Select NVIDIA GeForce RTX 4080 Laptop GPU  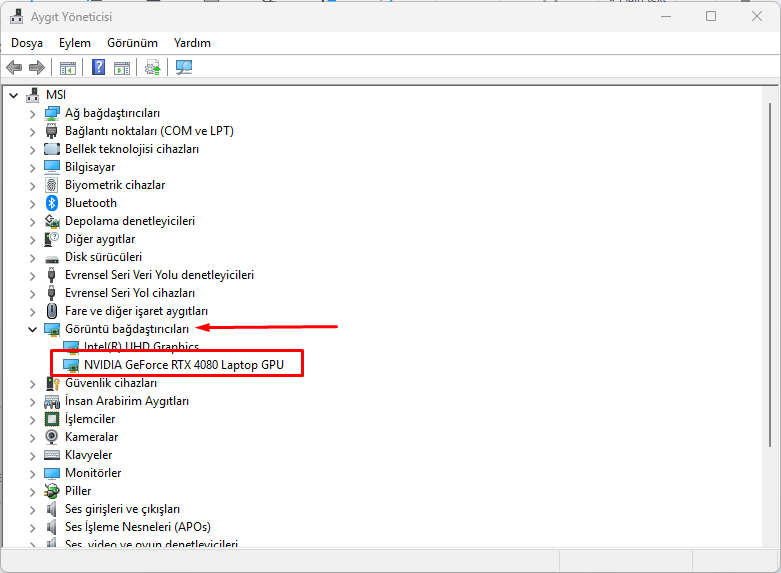coord(184,365)
